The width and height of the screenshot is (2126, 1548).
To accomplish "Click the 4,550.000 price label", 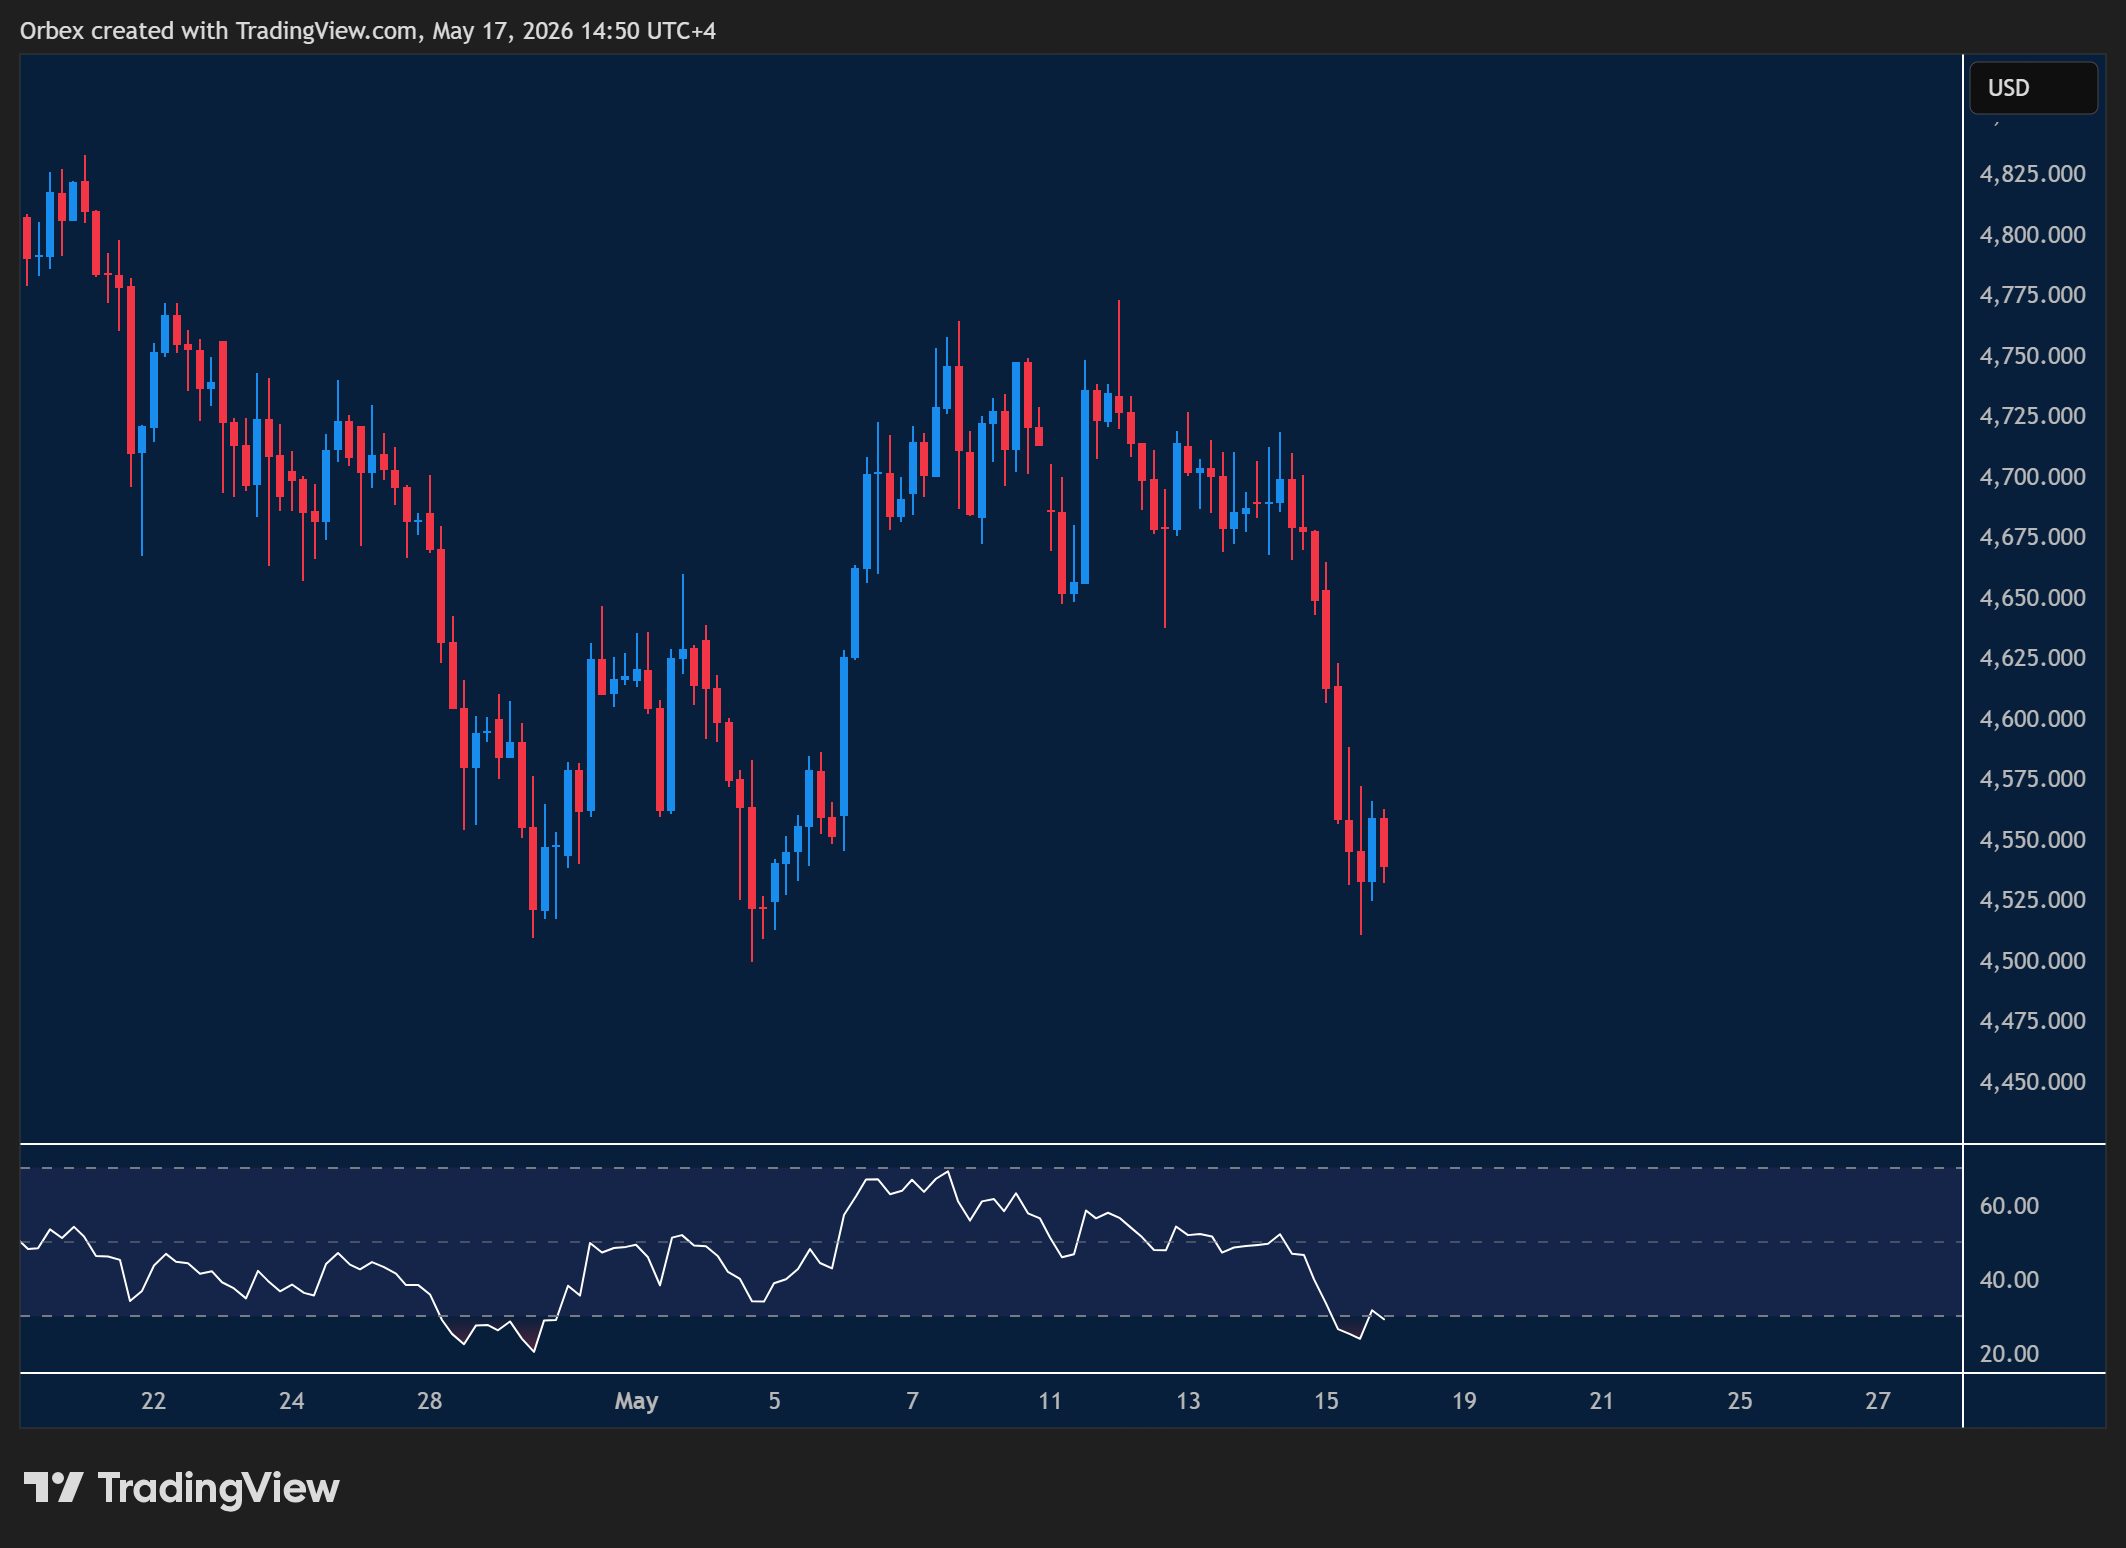I will coord(2032,840).
